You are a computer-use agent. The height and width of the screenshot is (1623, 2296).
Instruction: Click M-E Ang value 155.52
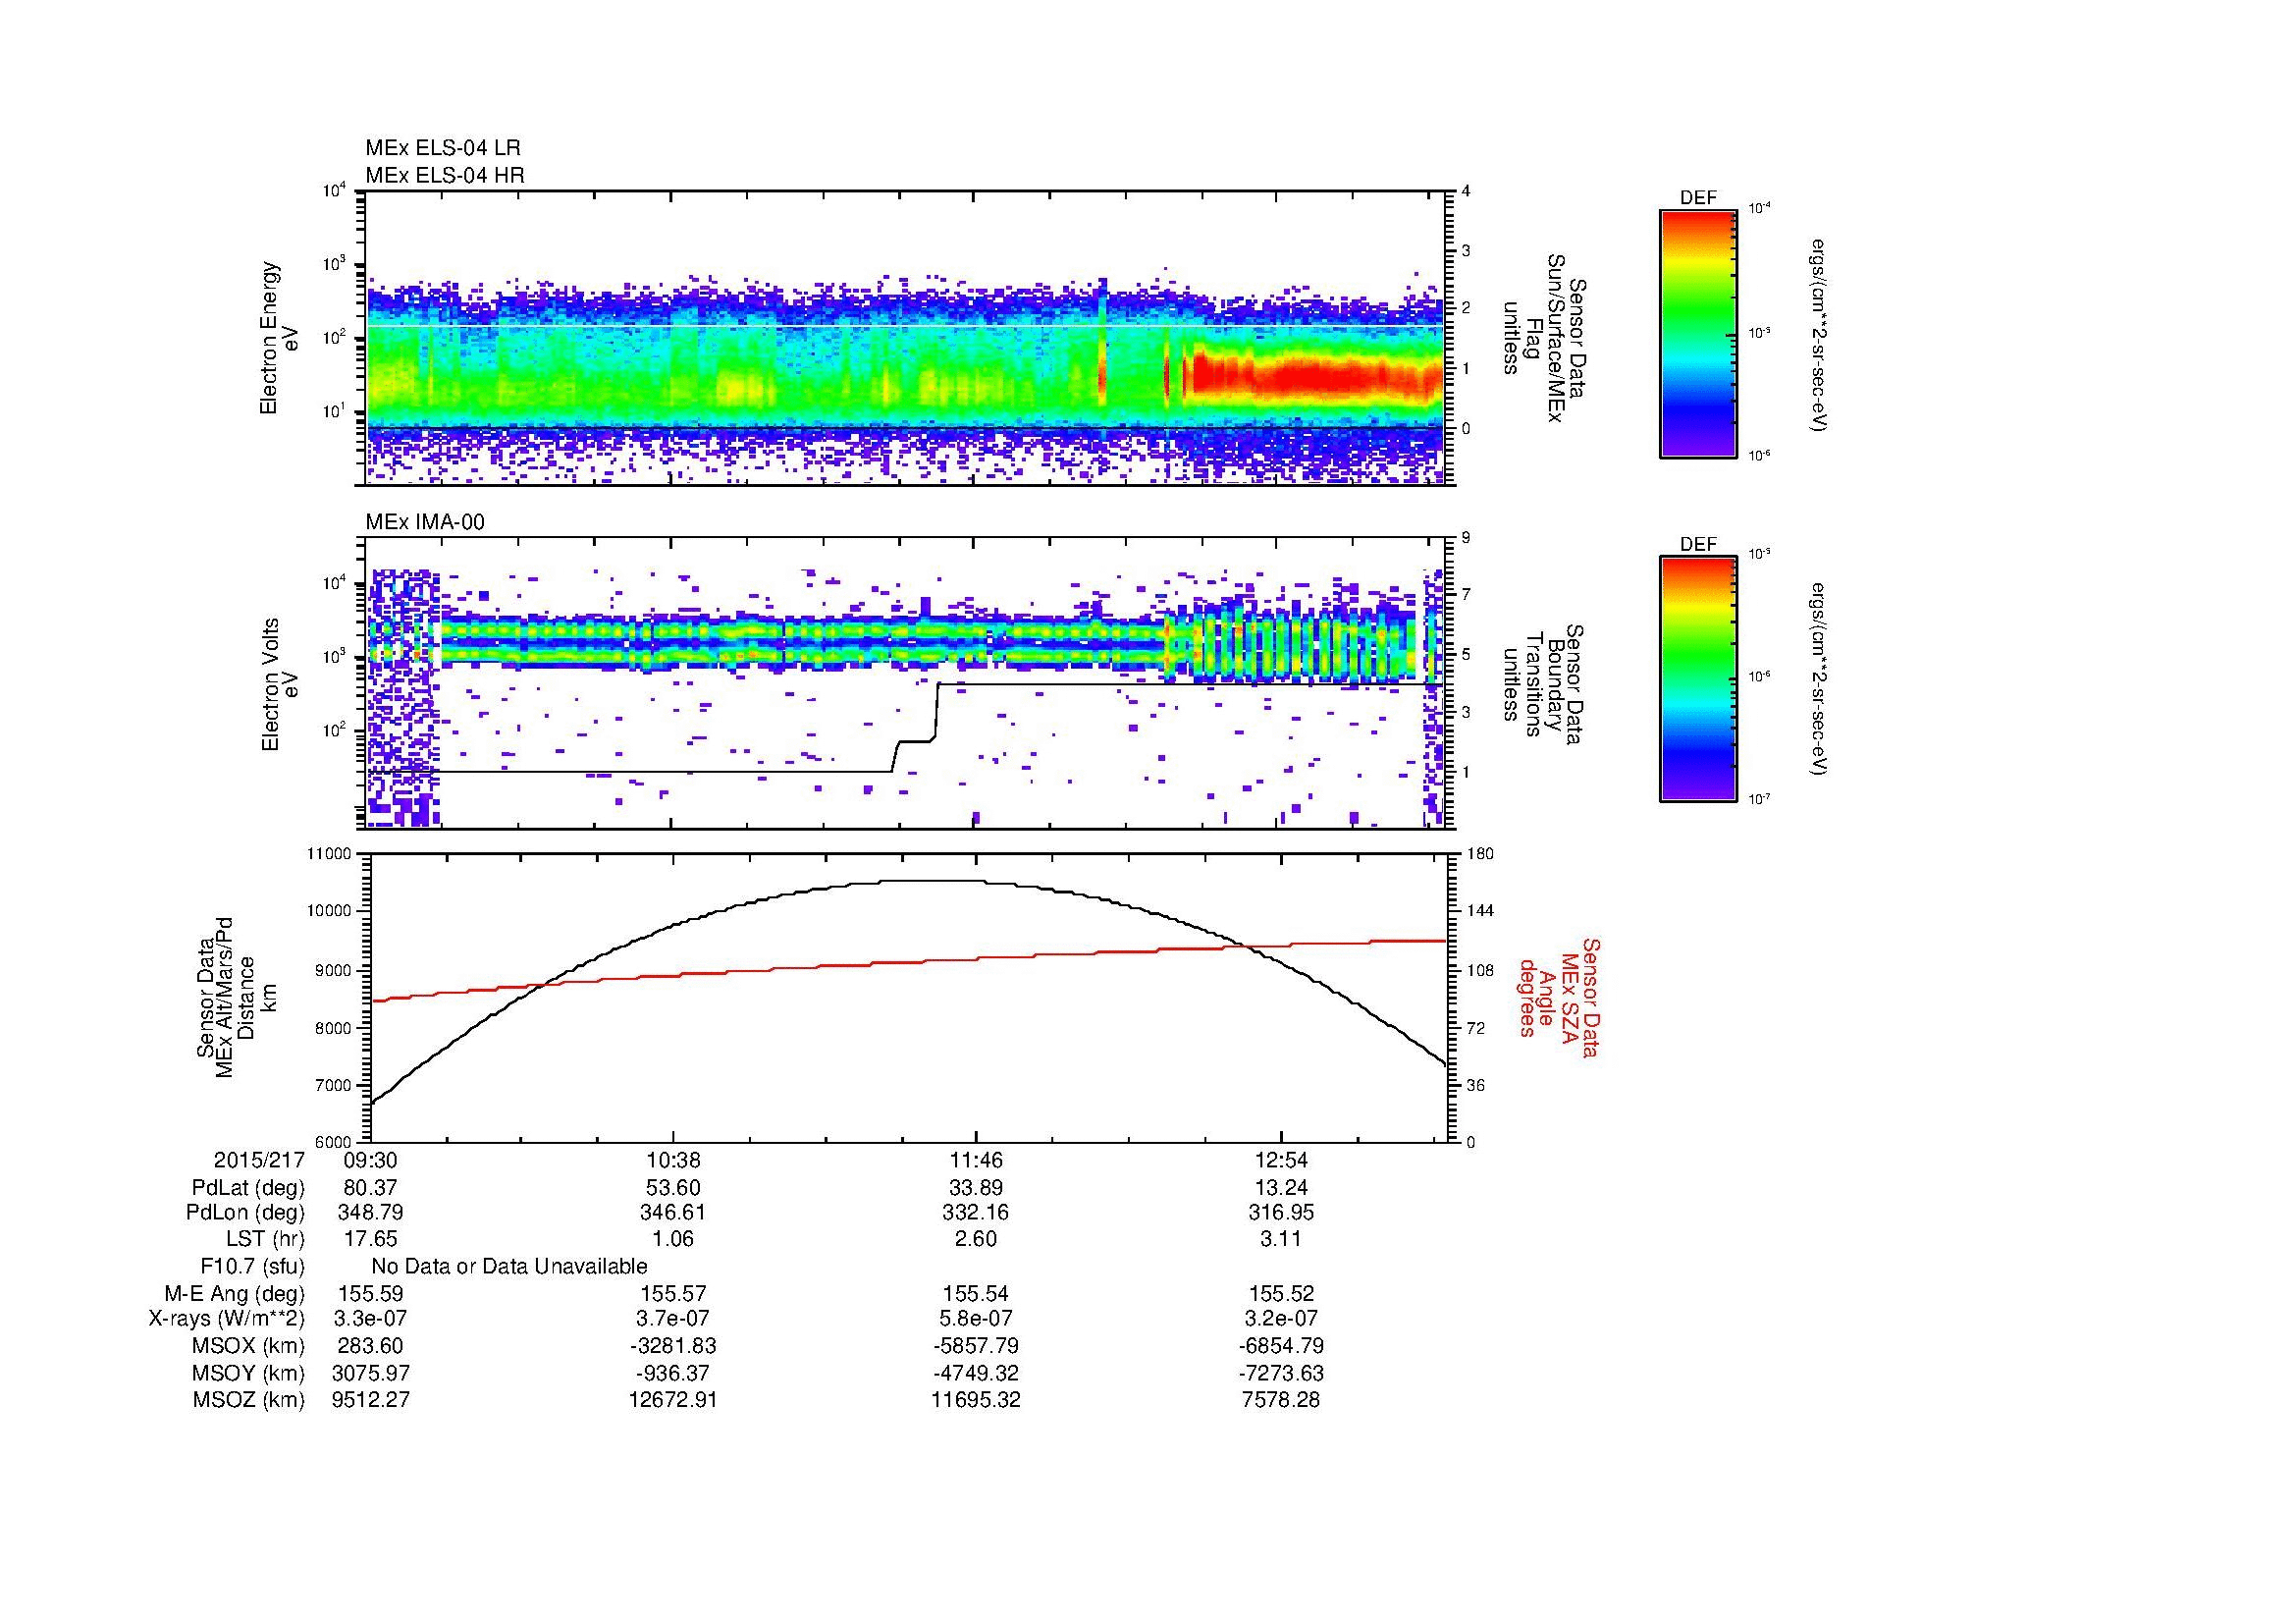pos(1281,1293)
